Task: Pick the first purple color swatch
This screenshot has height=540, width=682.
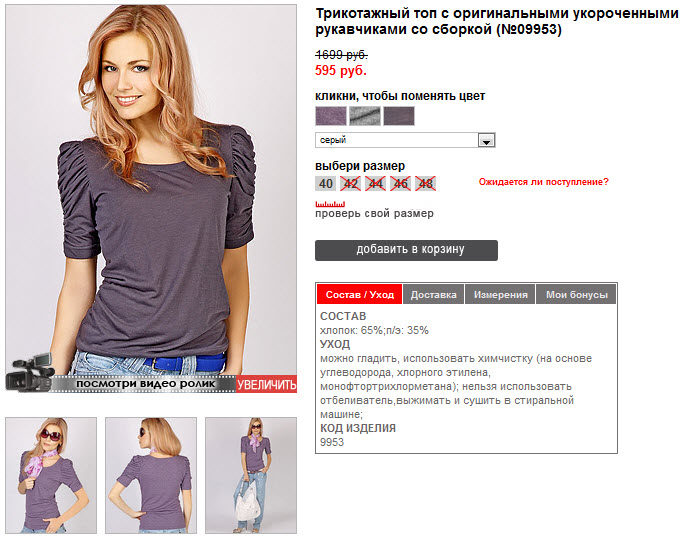Action: pyautogui.click(x=331, y=116)
